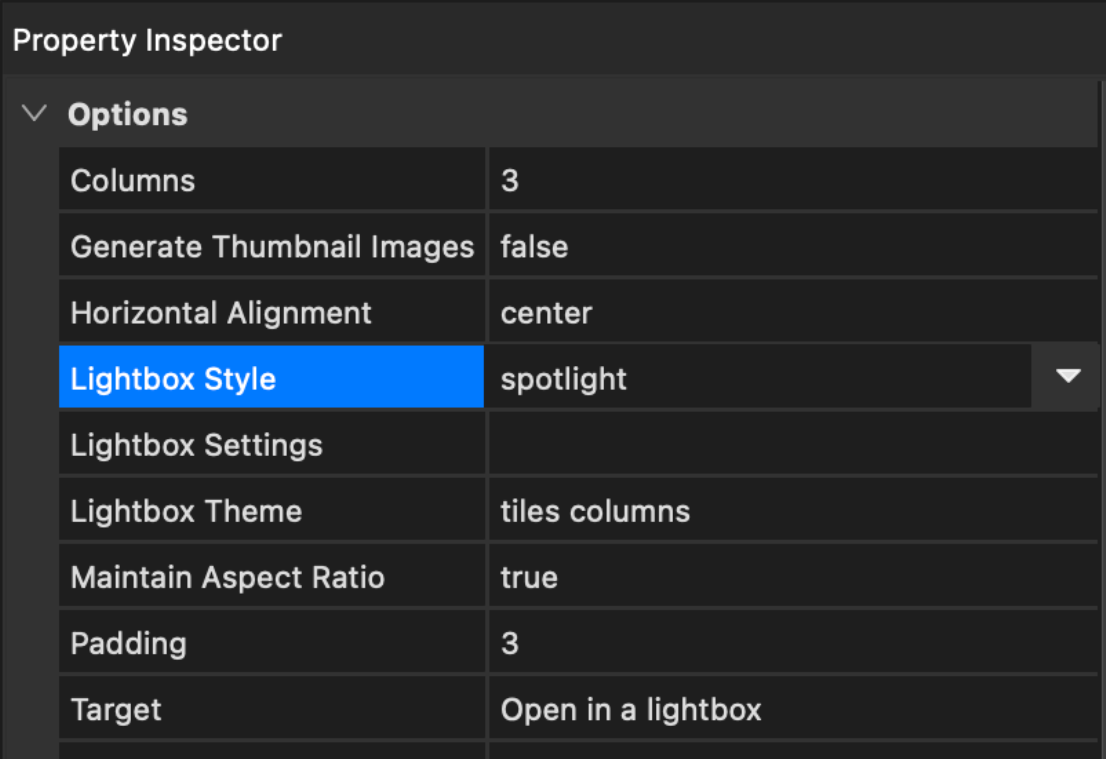Select the Lightbox Theme property label

(x=186, y=511)
